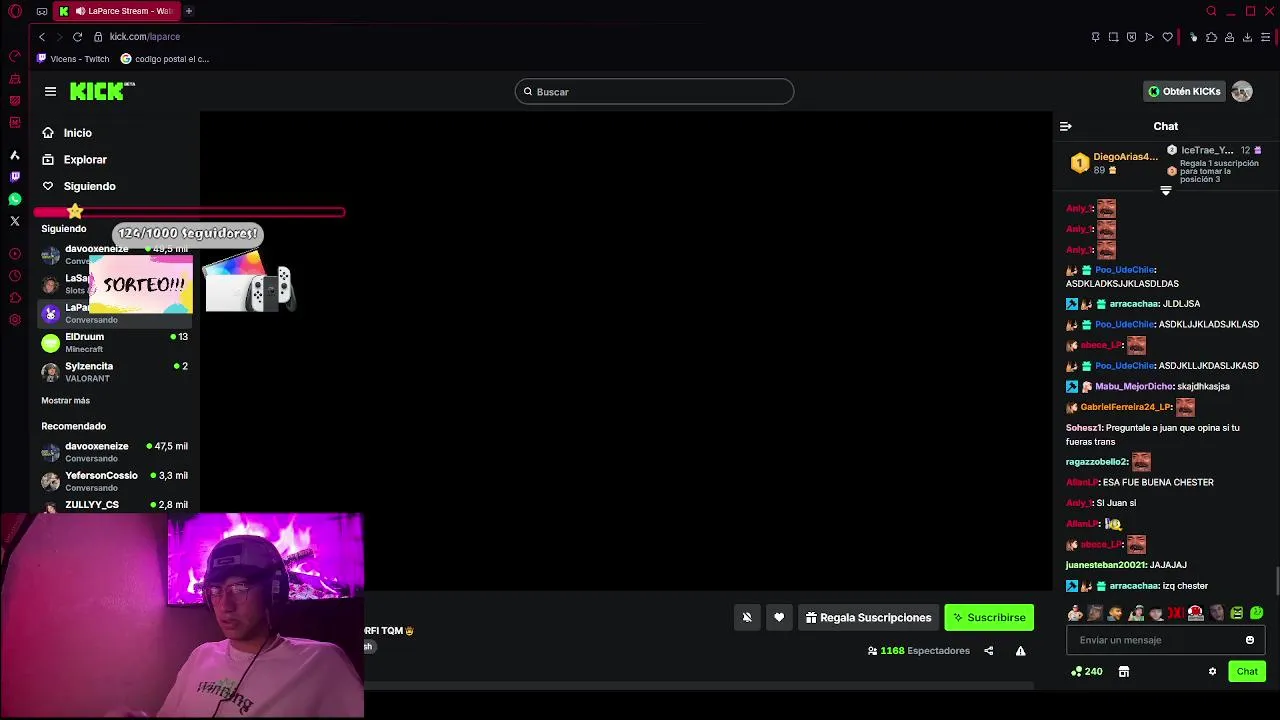Share the stream via share icon

(x=988, y=651)
